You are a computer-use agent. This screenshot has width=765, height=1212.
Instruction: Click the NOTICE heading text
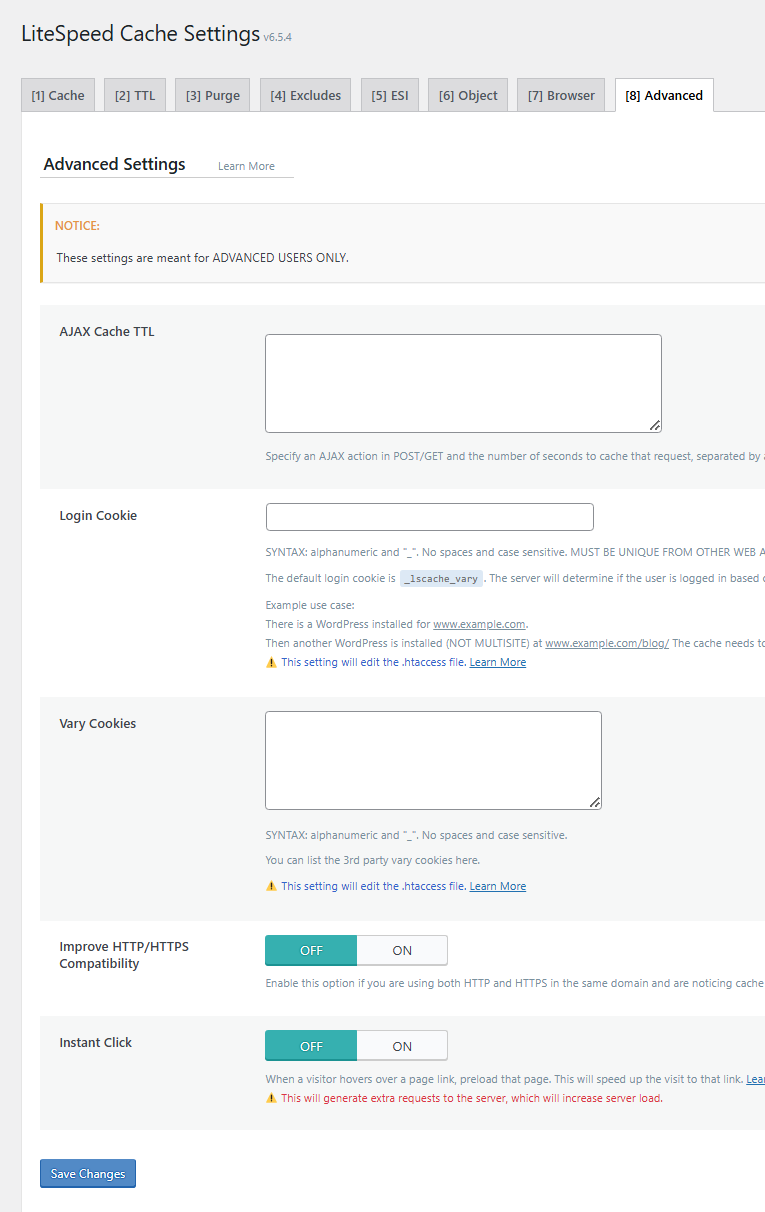tap(77, 226)
